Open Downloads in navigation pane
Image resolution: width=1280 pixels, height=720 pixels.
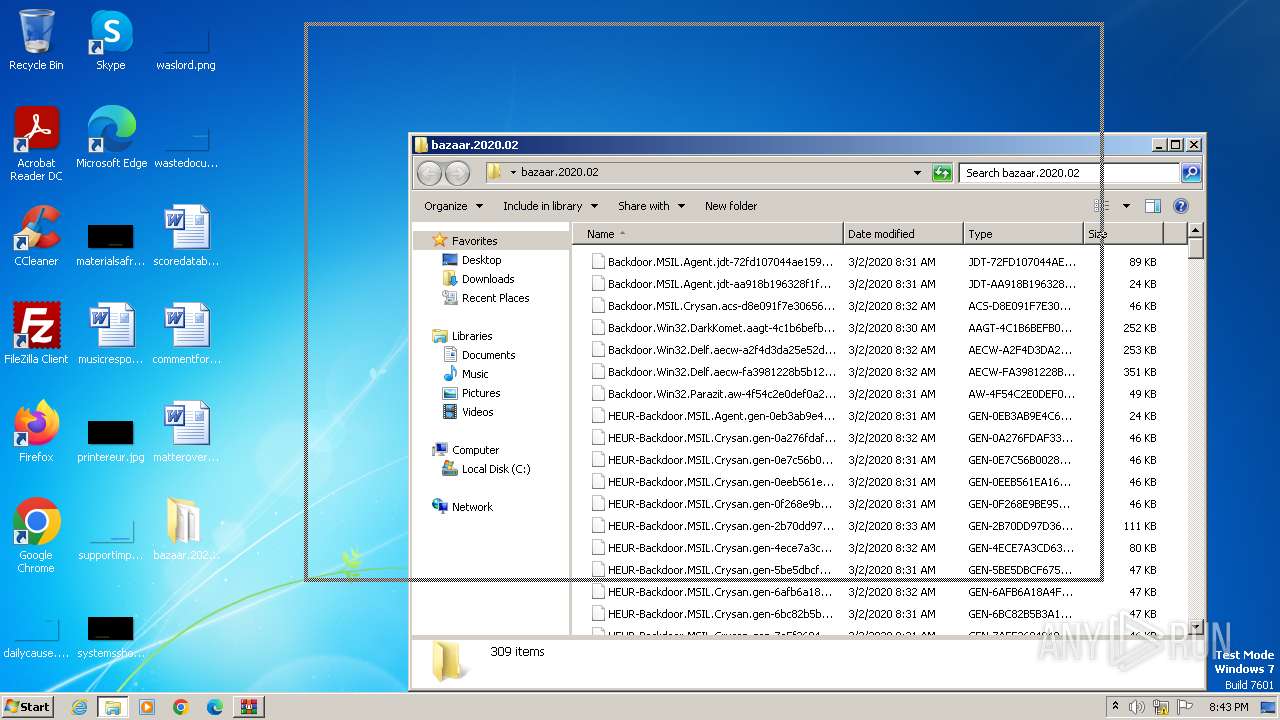488,279
